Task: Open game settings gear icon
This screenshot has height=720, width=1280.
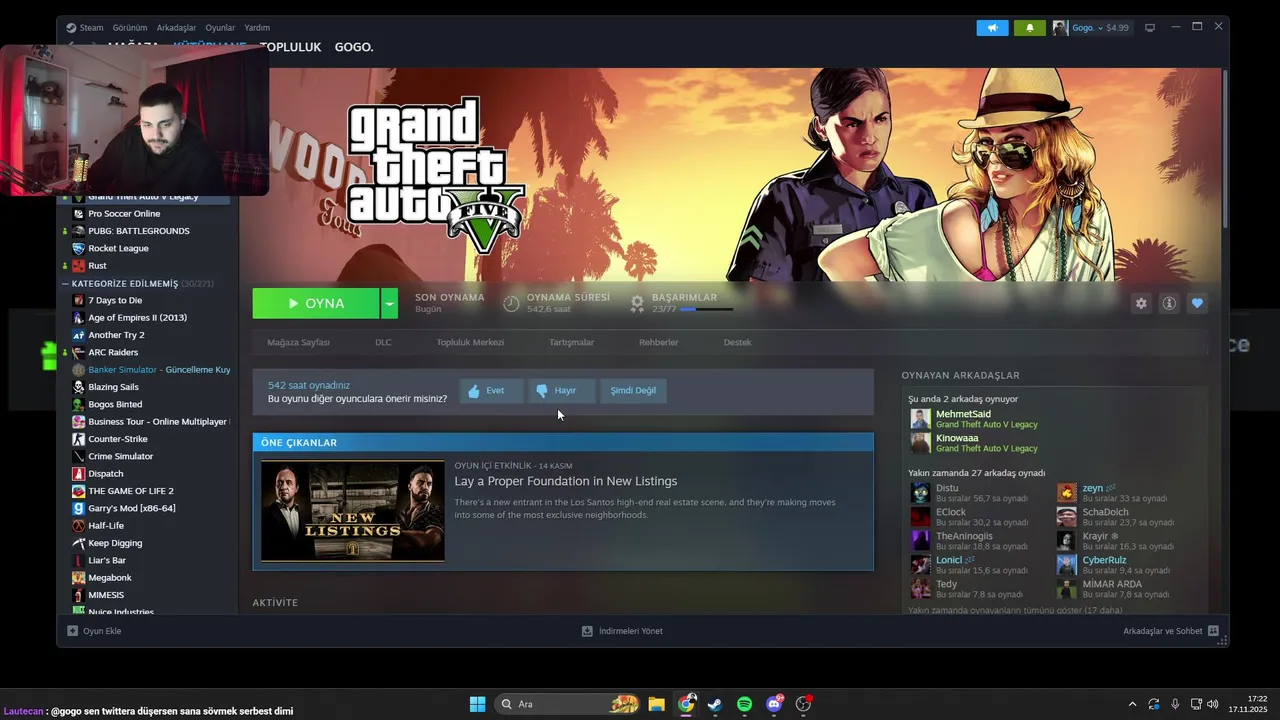Action: point(1140,303)
